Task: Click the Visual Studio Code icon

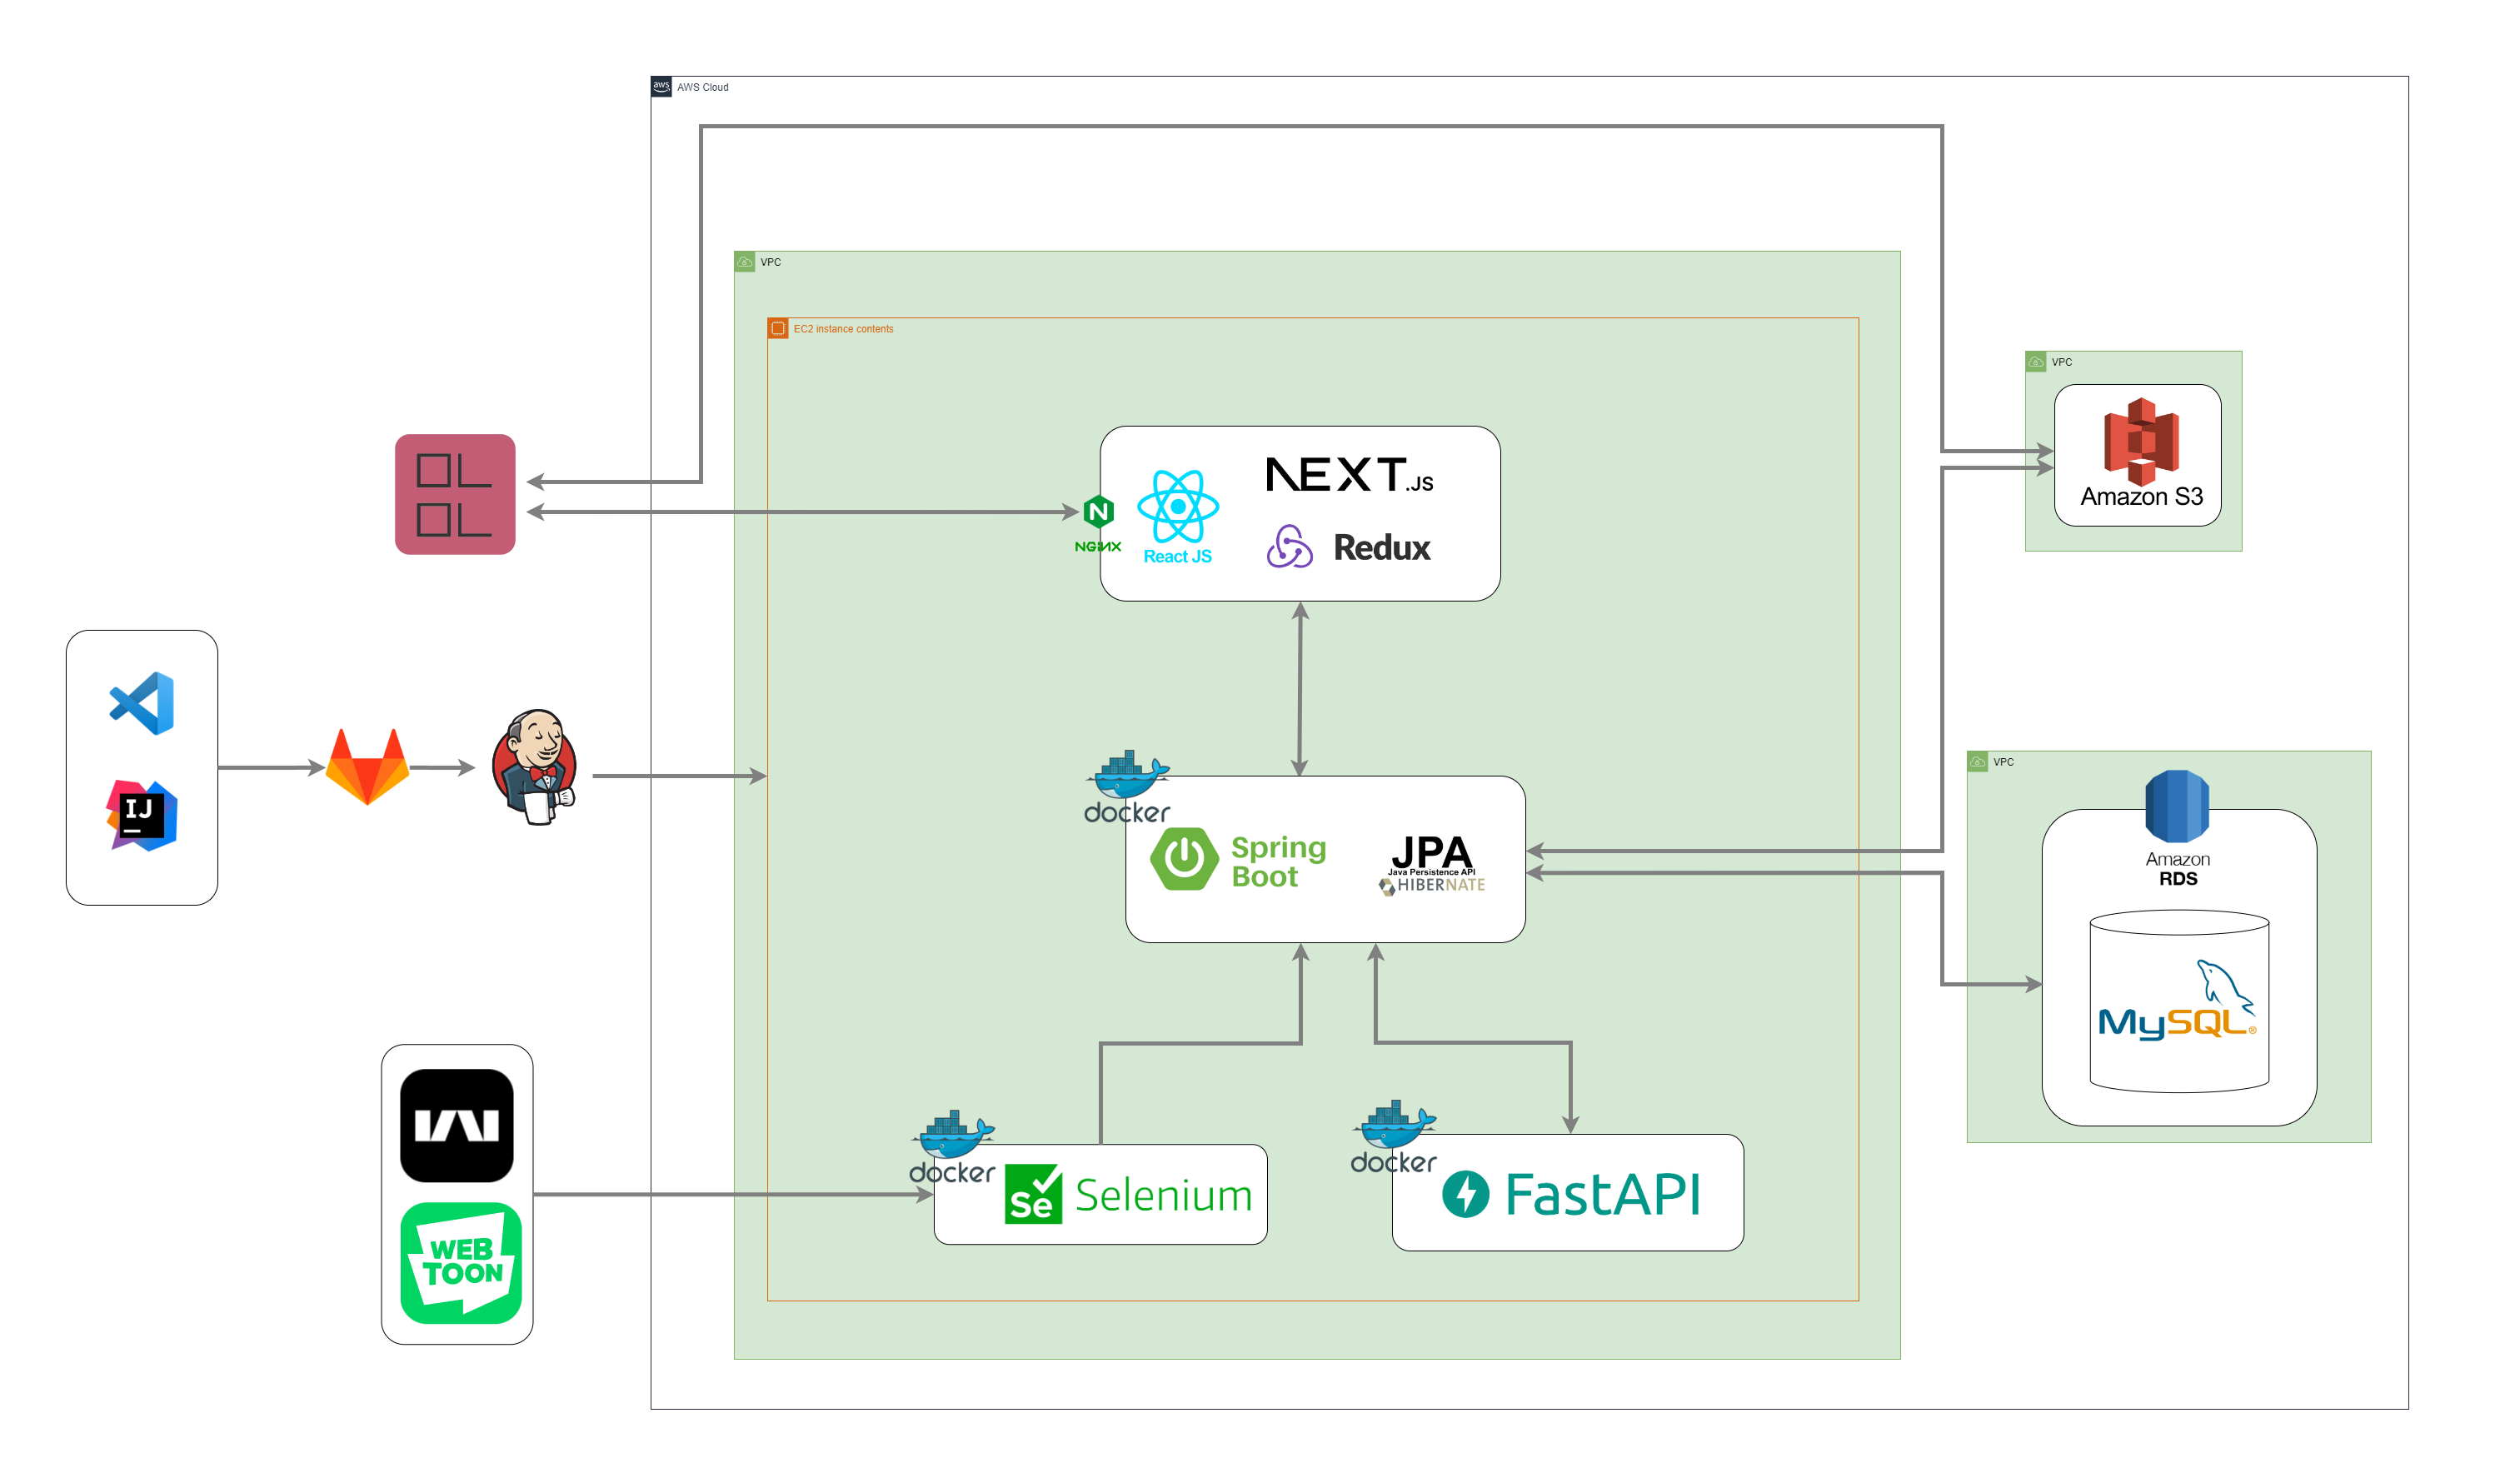Action: click(x=142, y=703)
